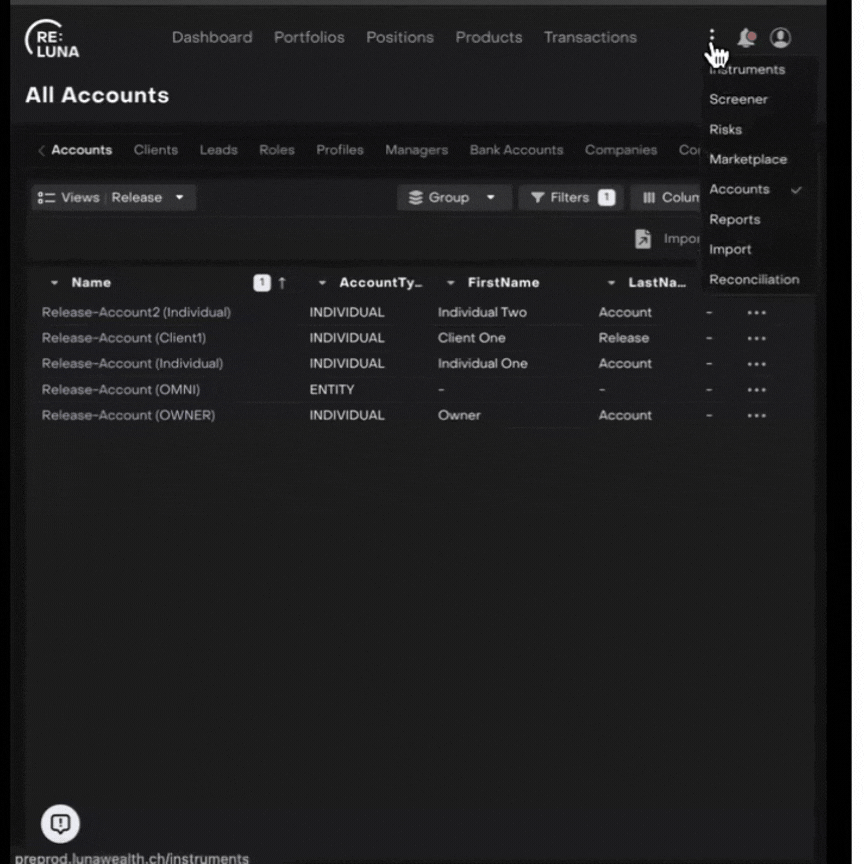The image size is (864, 864).
Task: Click the Import file icon
Action: click(x=643, y=239)
